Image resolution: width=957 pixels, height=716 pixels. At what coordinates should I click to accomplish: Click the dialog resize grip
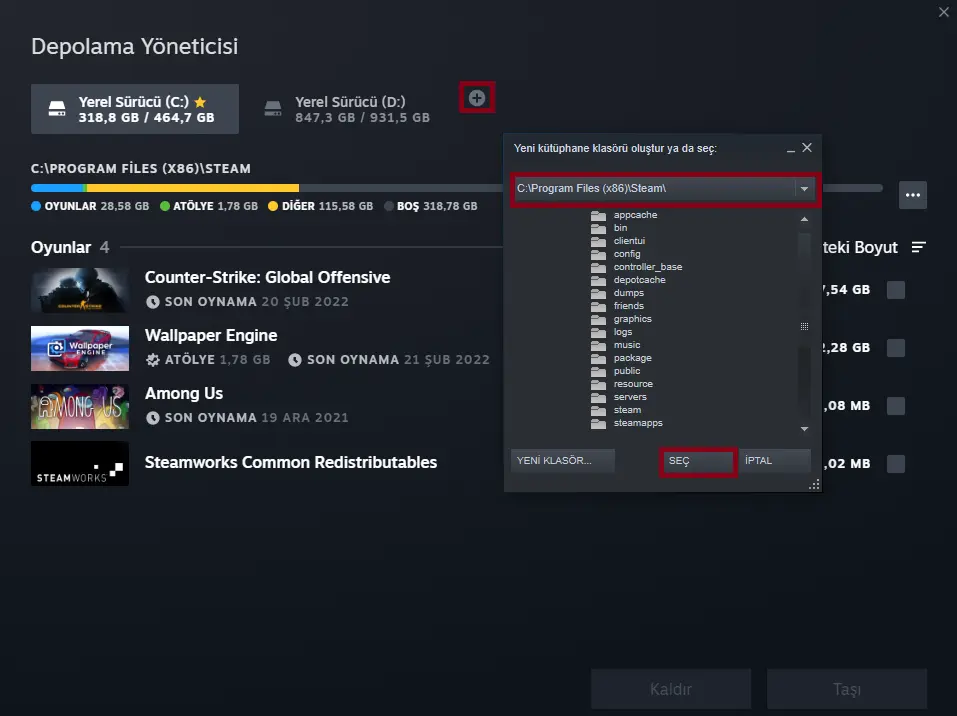814,485
